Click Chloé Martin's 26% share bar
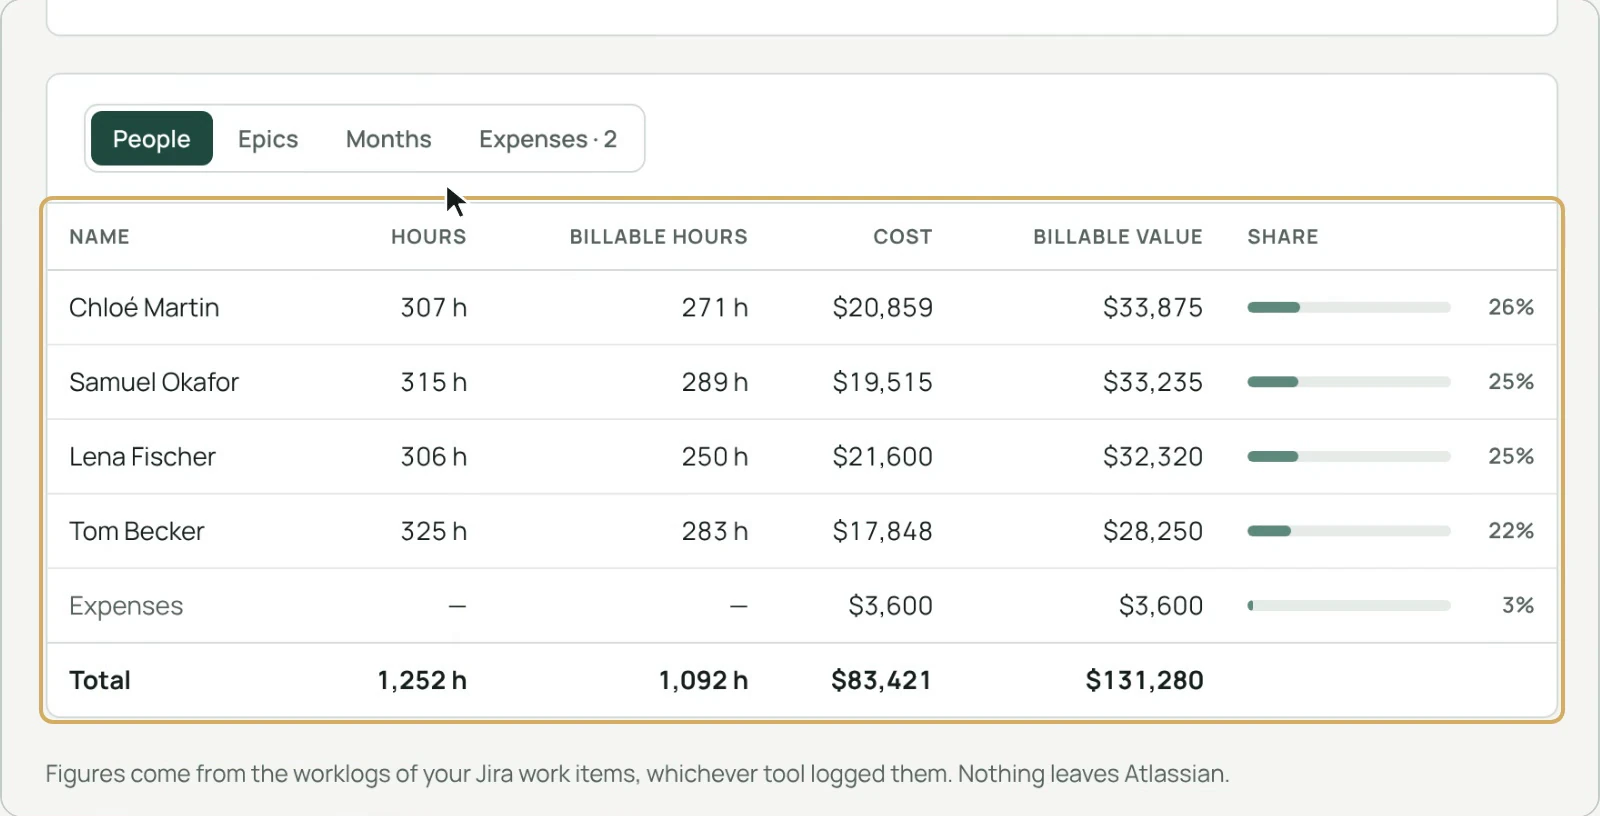 point(1349,308)
